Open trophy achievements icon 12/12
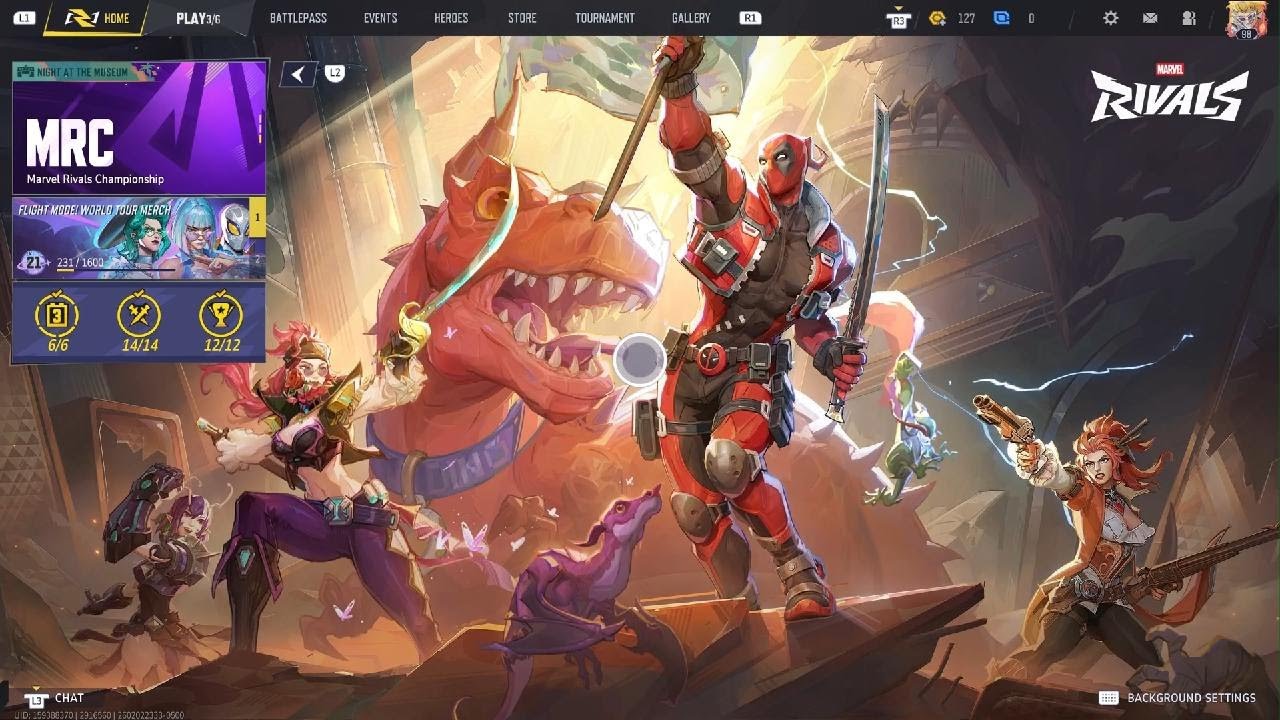The height and width of the screenshot is (720, 1280). [x=221, y=316]
